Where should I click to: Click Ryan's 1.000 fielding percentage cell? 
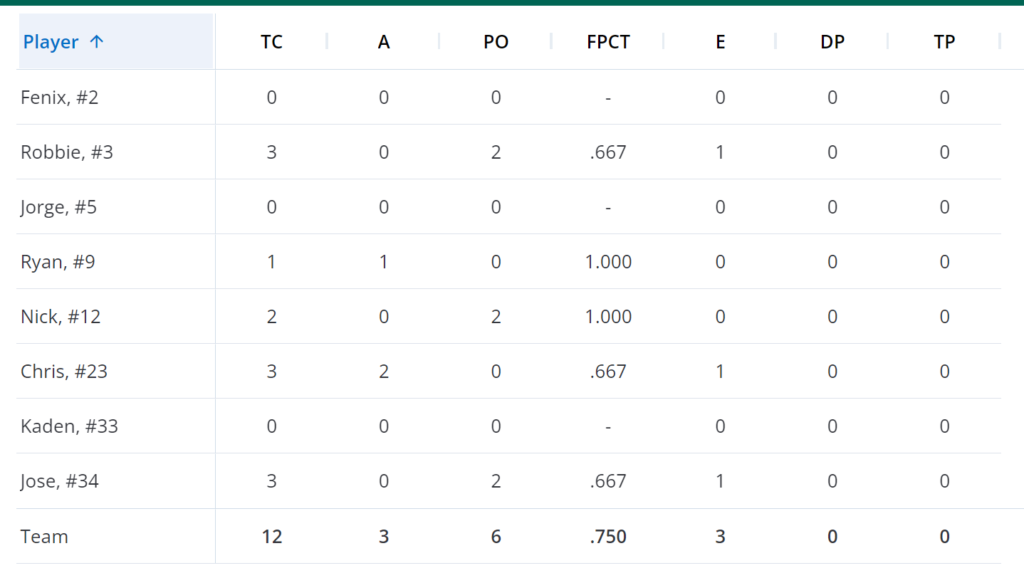pos(608,262)
